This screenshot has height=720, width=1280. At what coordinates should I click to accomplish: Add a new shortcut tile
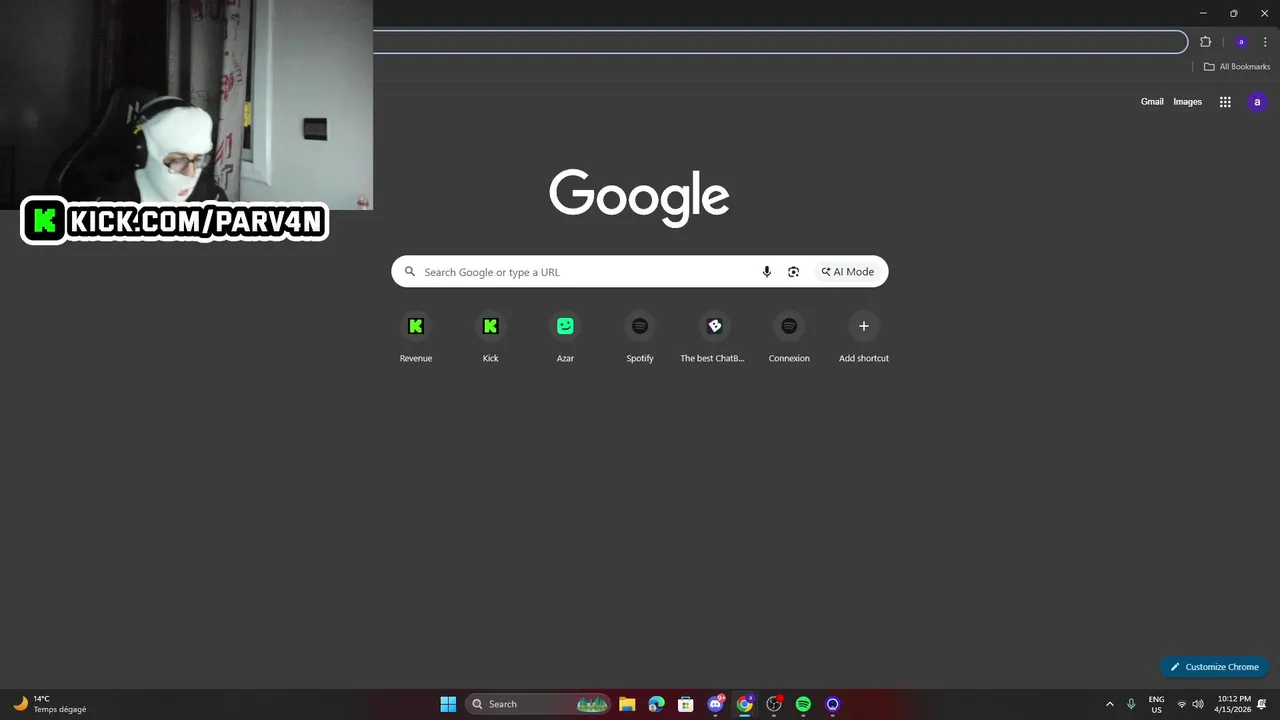coord(864,336)
